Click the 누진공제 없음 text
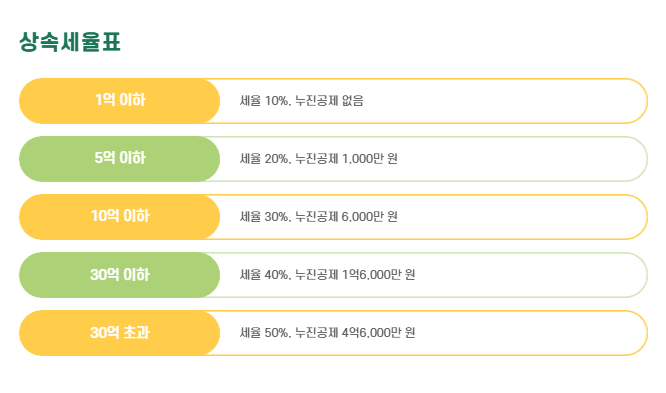This screenshot has width=666, height=393. pyautogui.click(x=330, y=101)
